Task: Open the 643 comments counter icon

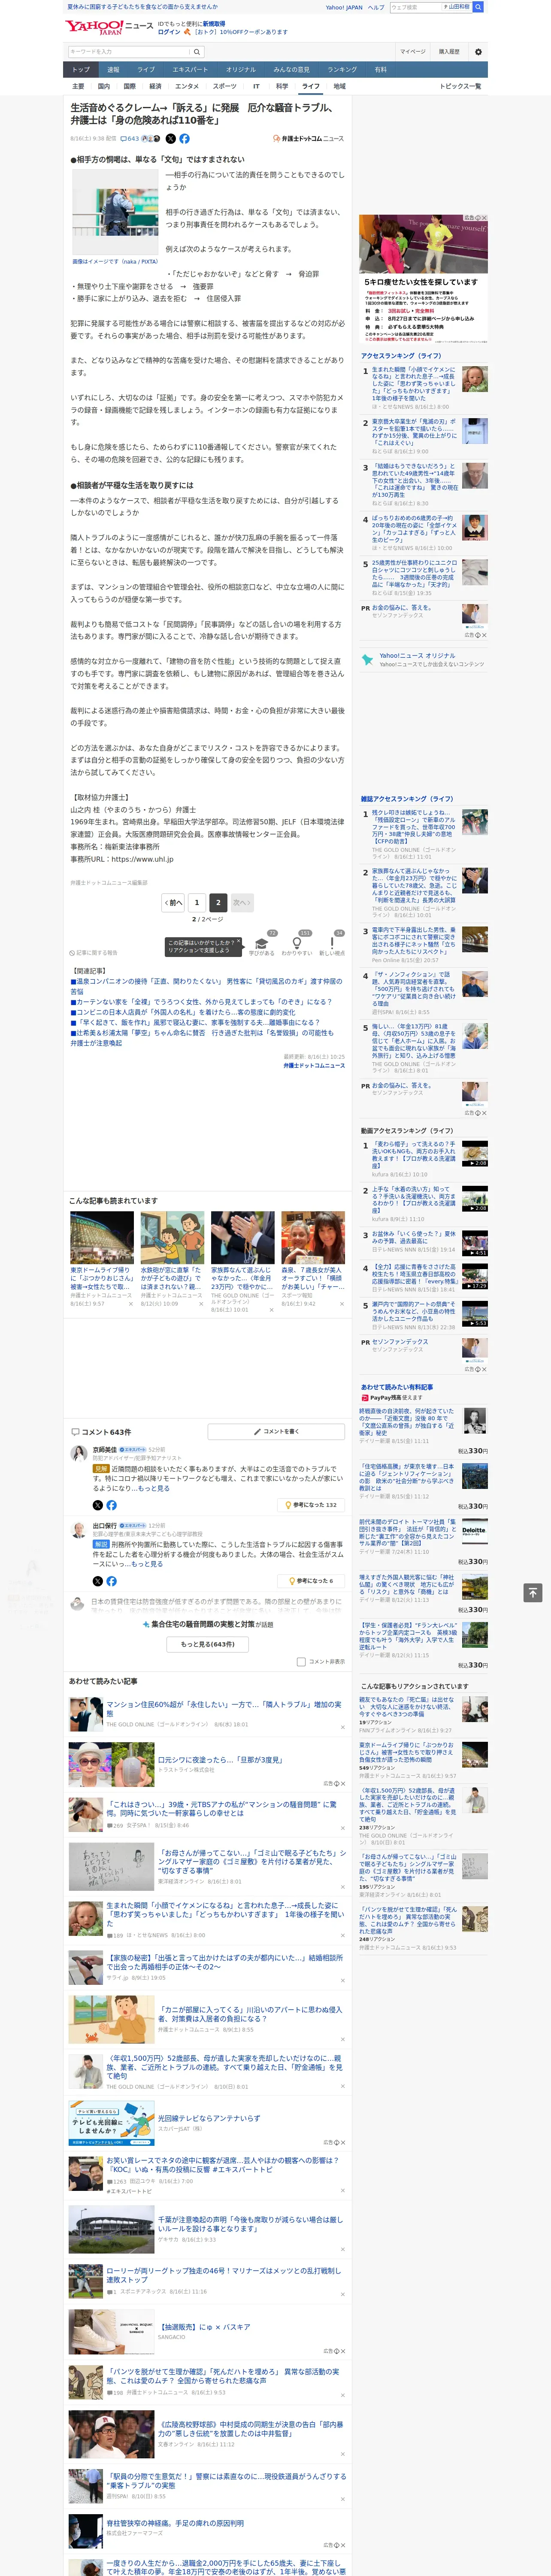Action: pyautogui.click(x=130, y=139)
